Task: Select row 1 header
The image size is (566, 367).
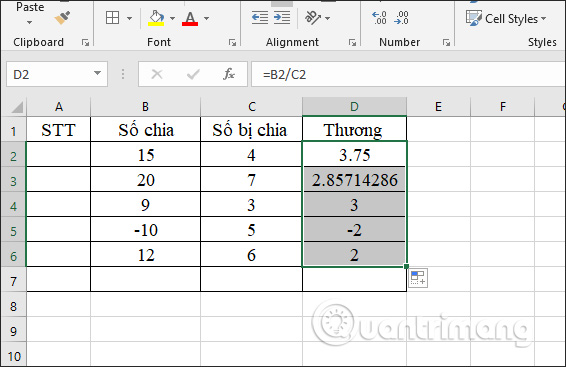Action: pyautogui.click(x=14, y=130)
